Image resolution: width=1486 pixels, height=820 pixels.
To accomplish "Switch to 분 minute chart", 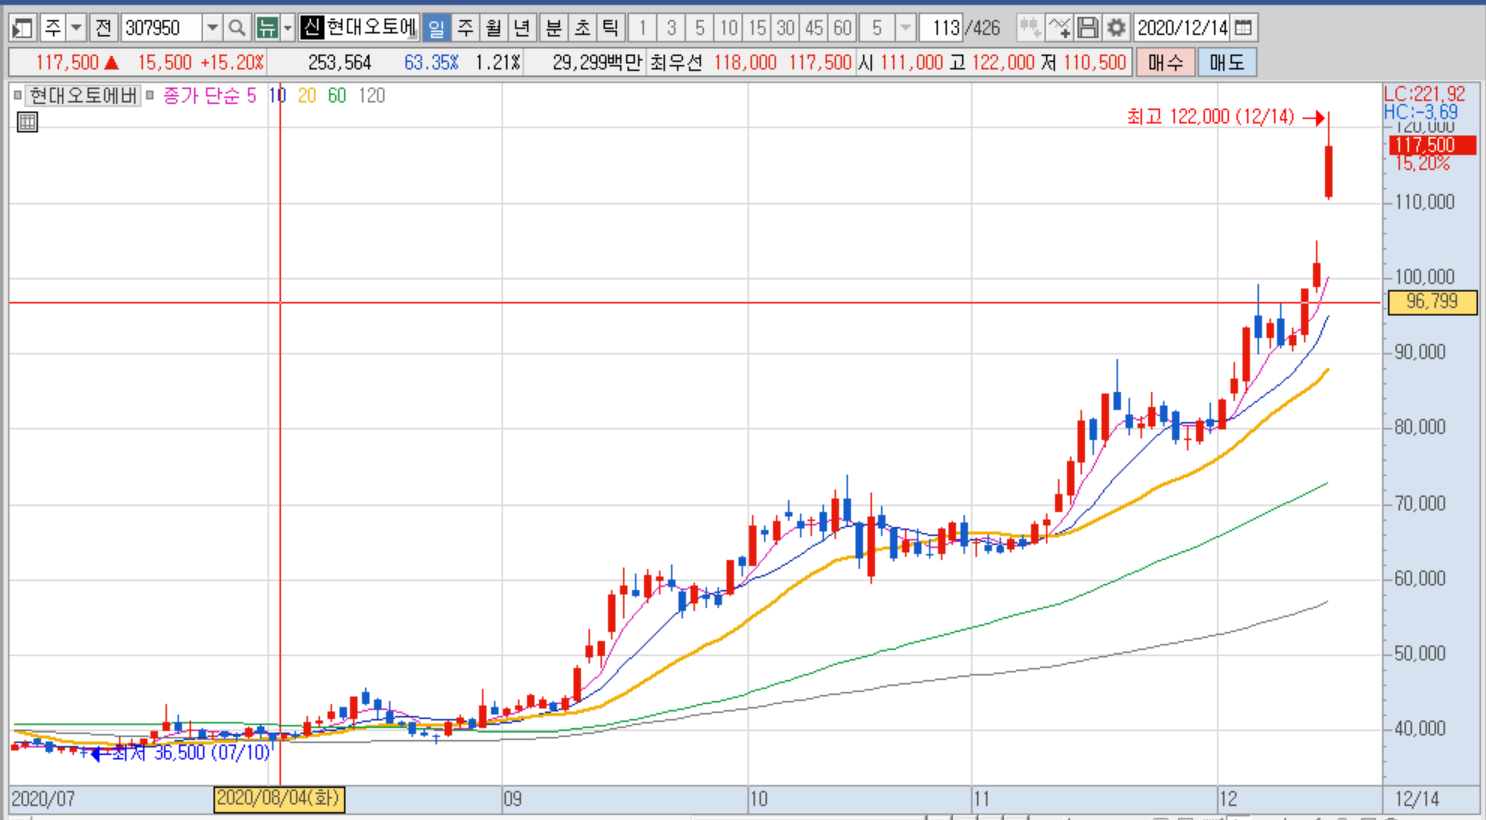I will 554,28.
